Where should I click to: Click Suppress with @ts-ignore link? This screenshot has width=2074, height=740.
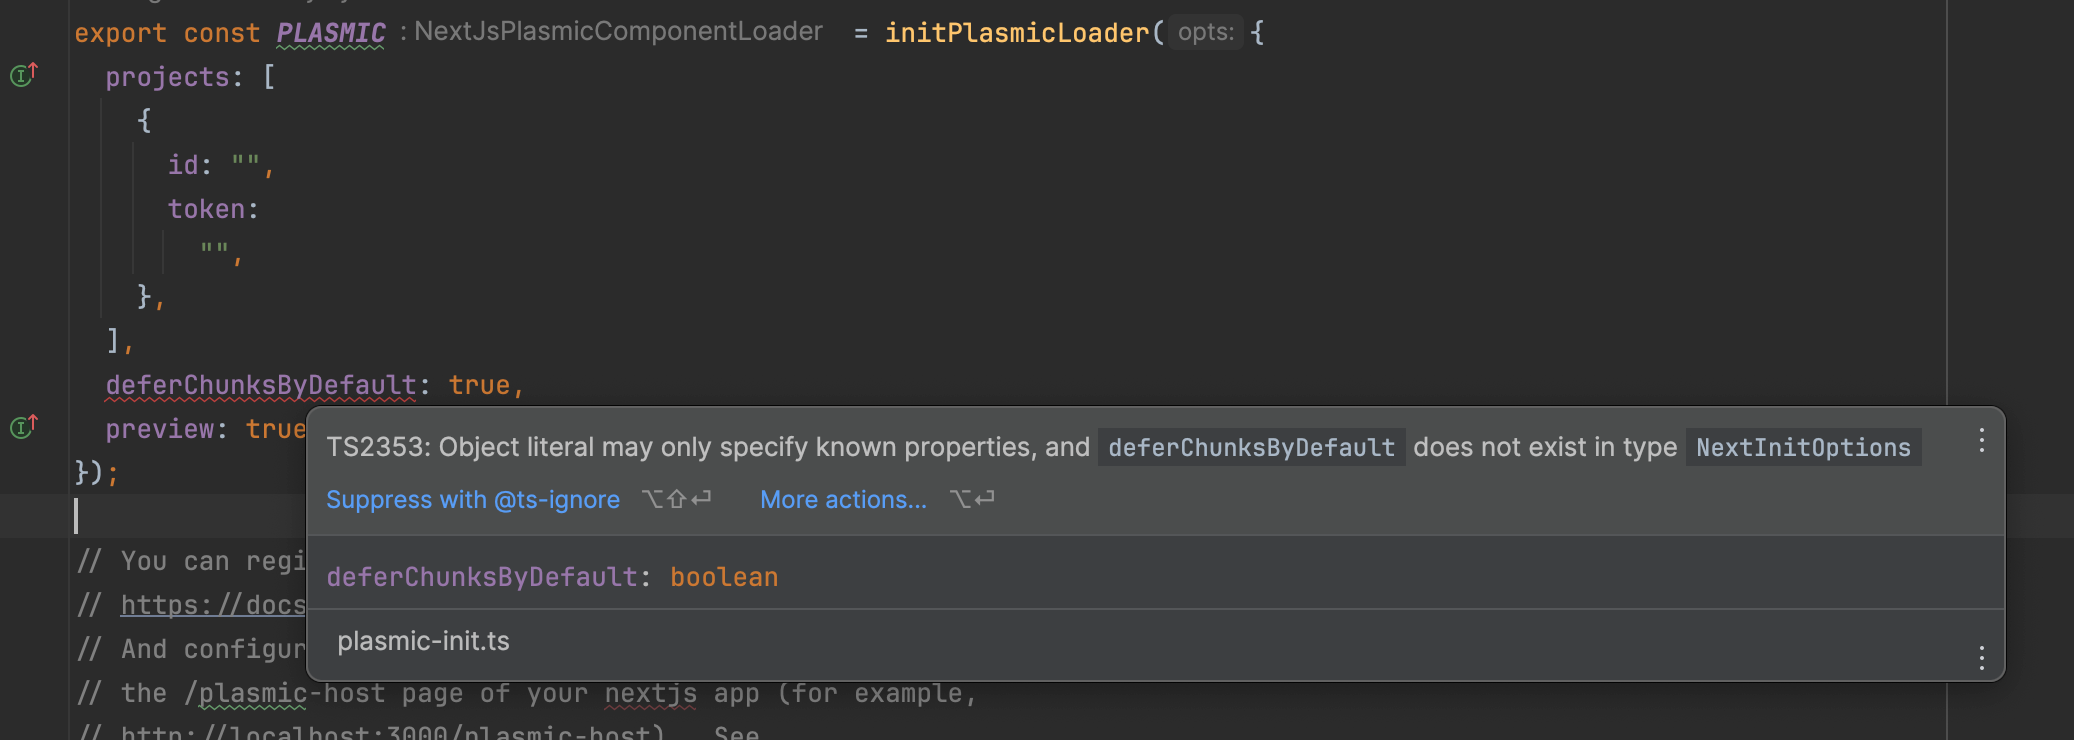tap(472, 500)
